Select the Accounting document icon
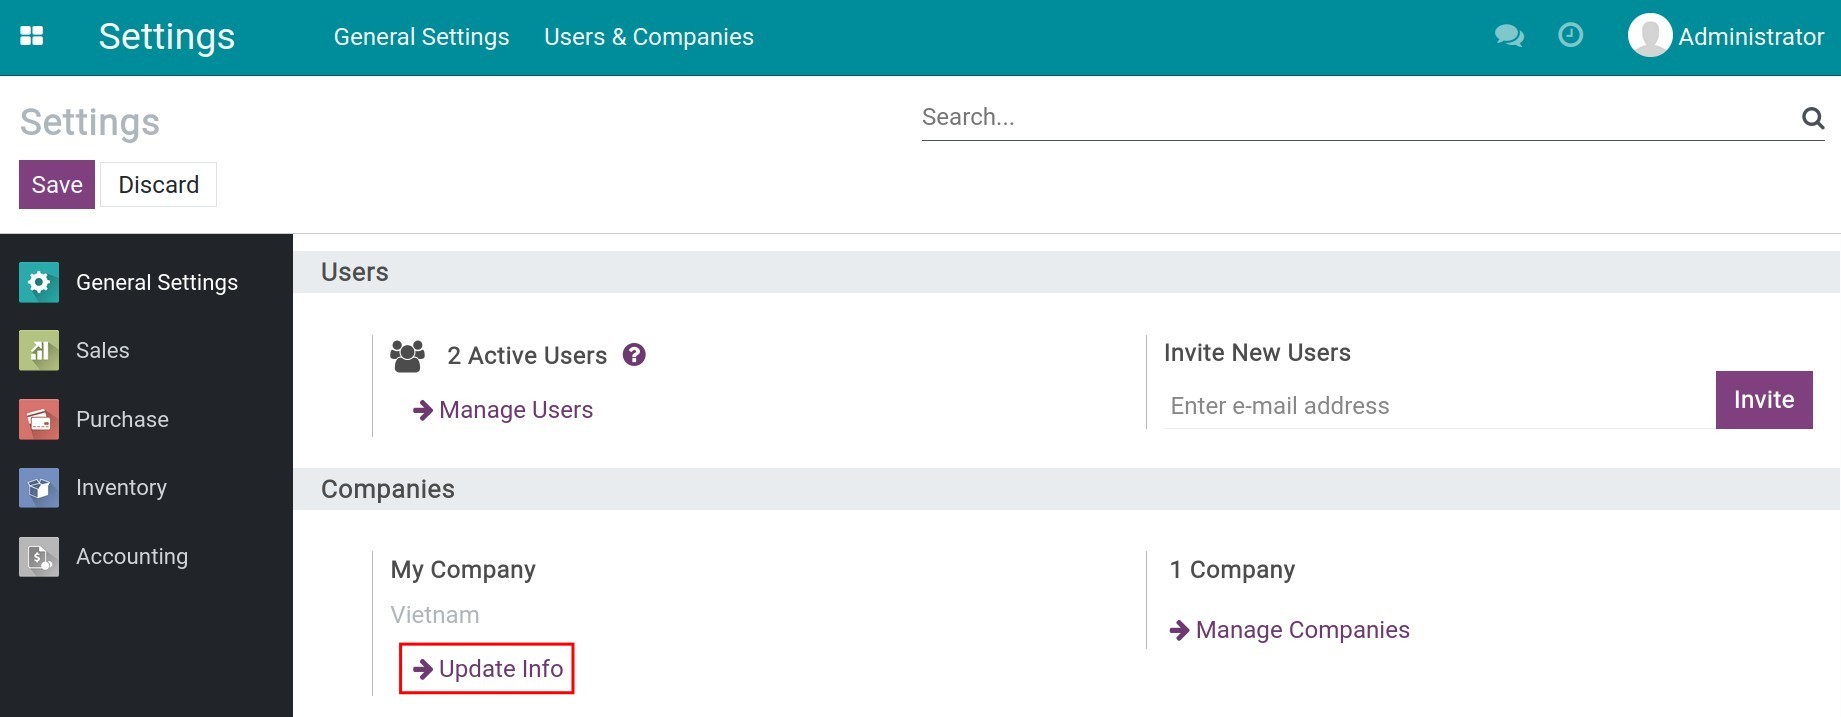 point(39,556)
